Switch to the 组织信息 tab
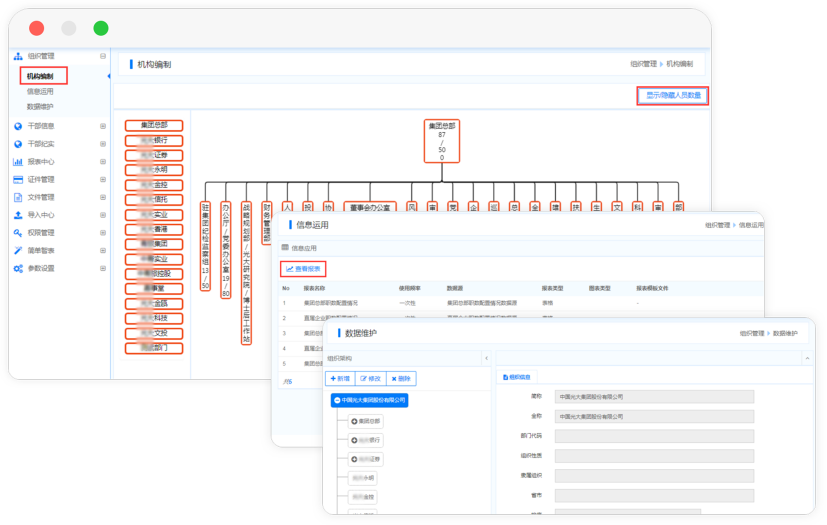Screen dimensions: 827x525 pos(519,377)
